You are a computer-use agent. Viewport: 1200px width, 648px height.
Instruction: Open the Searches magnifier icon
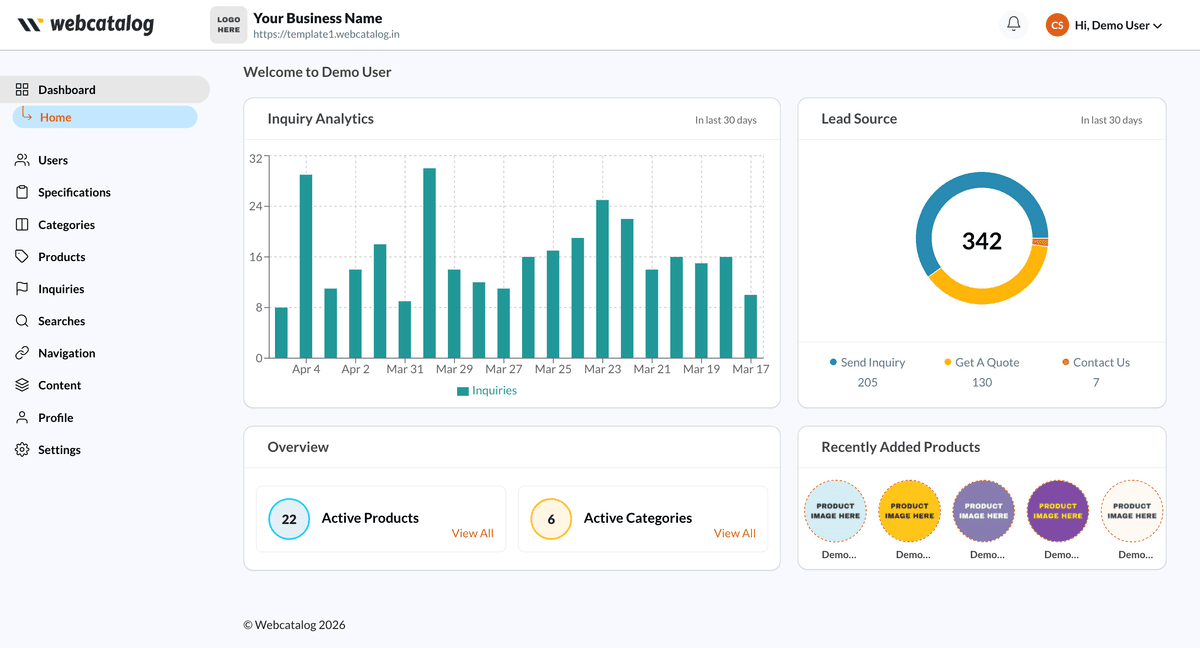(22, 321)
